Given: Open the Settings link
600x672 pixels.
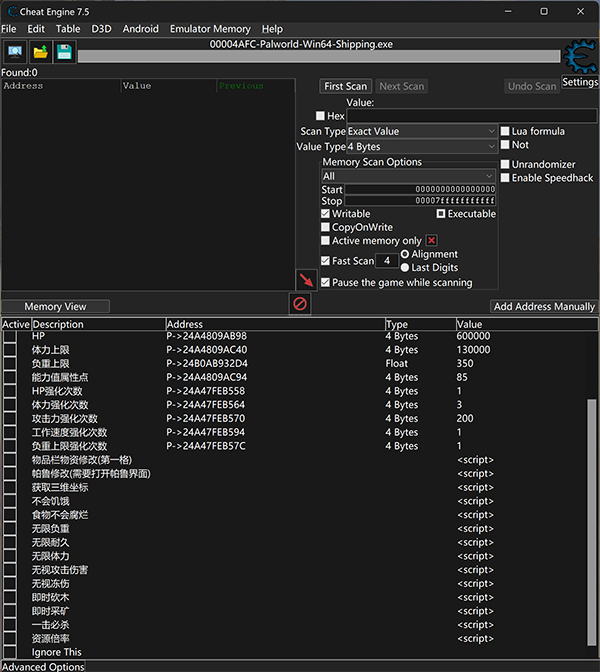Looking at the screenshot, I should tap(580, 82).
